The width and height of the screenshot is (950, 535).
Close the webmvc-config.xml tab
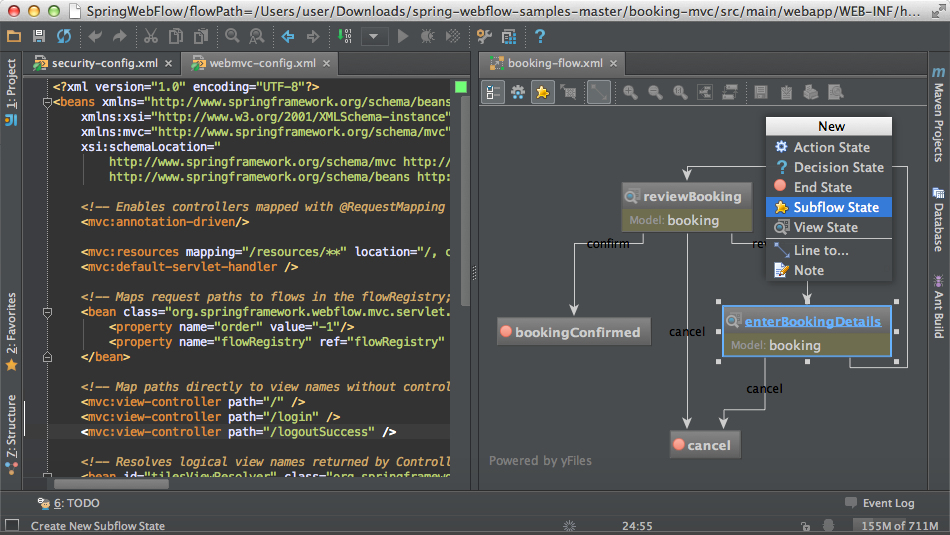327,63
